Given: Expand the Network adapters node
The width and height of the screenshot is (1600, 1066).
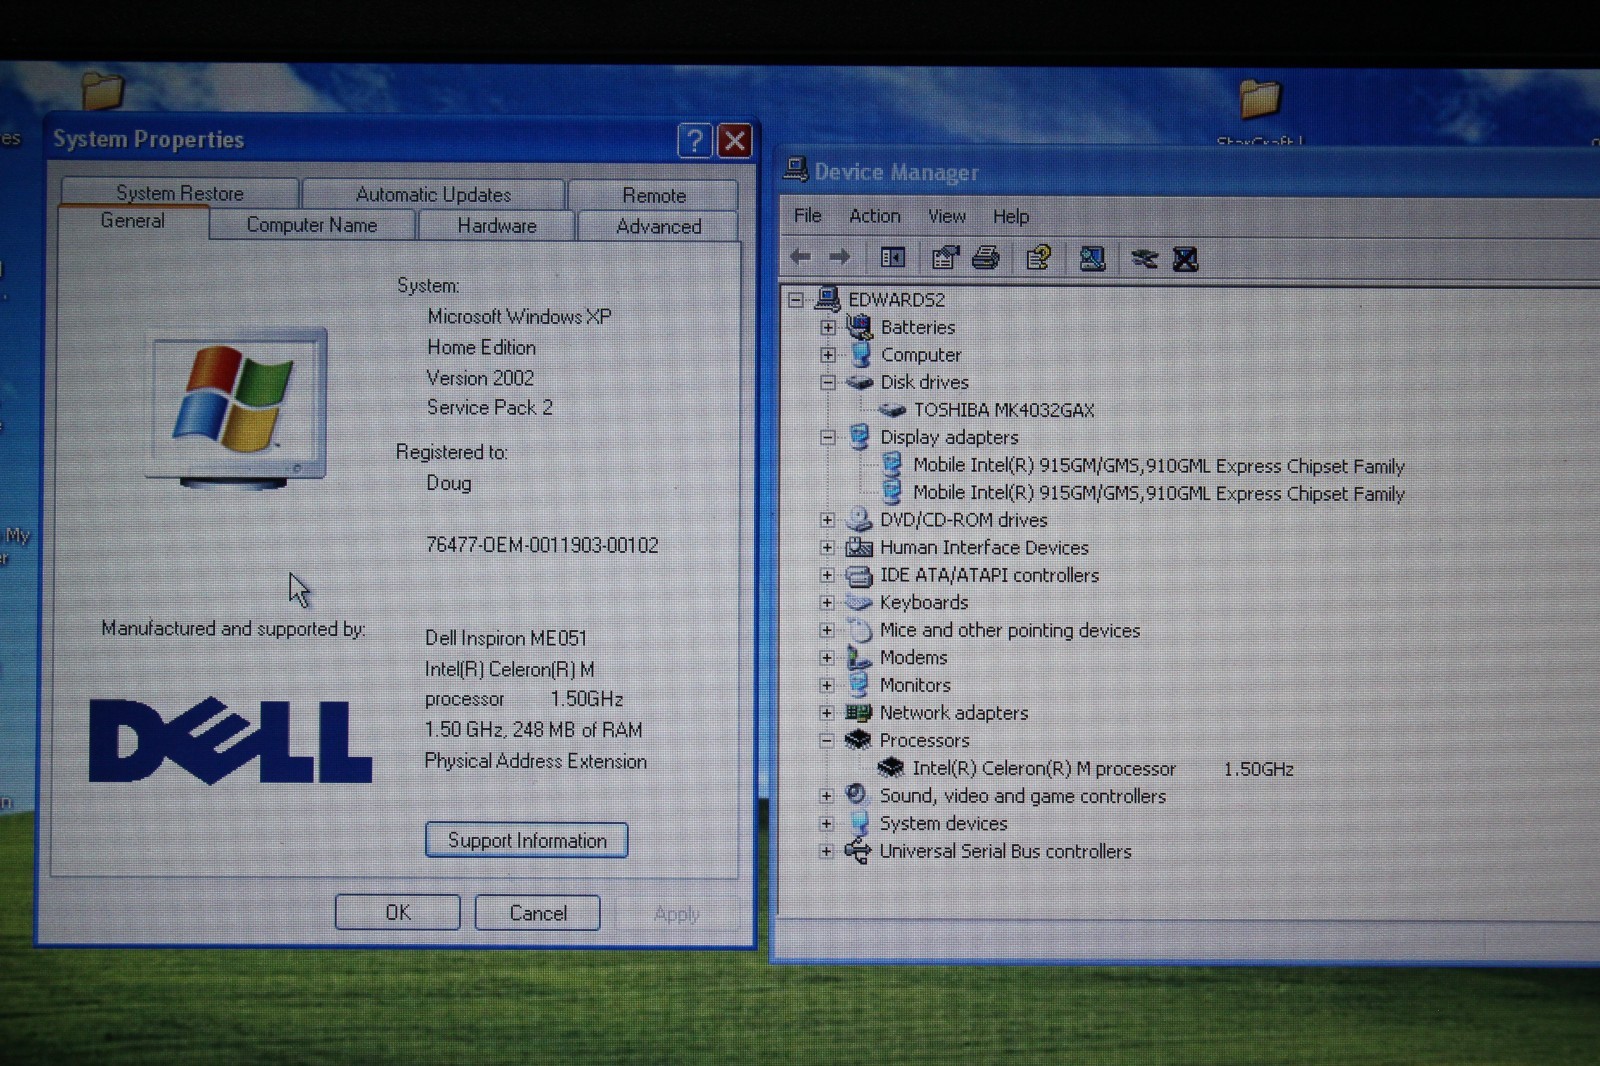Looking at the screenshot, I should pyautogui.click(x=827, y=713).
